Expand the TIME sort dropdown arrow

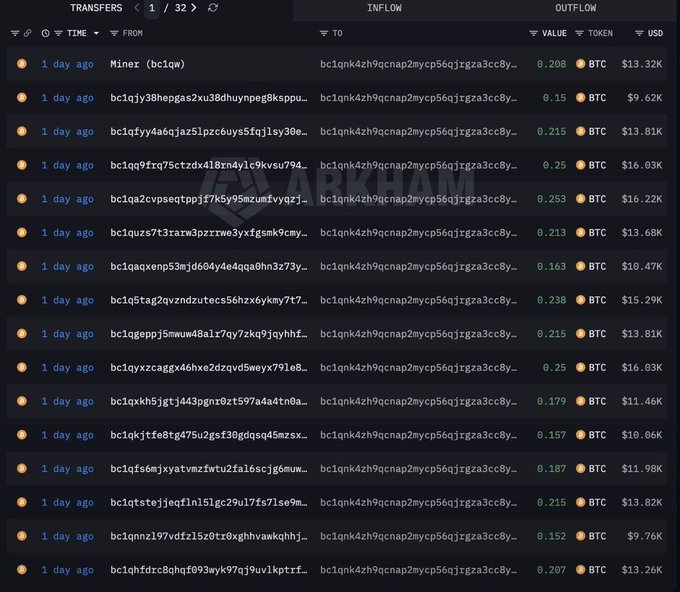(96, 33)
